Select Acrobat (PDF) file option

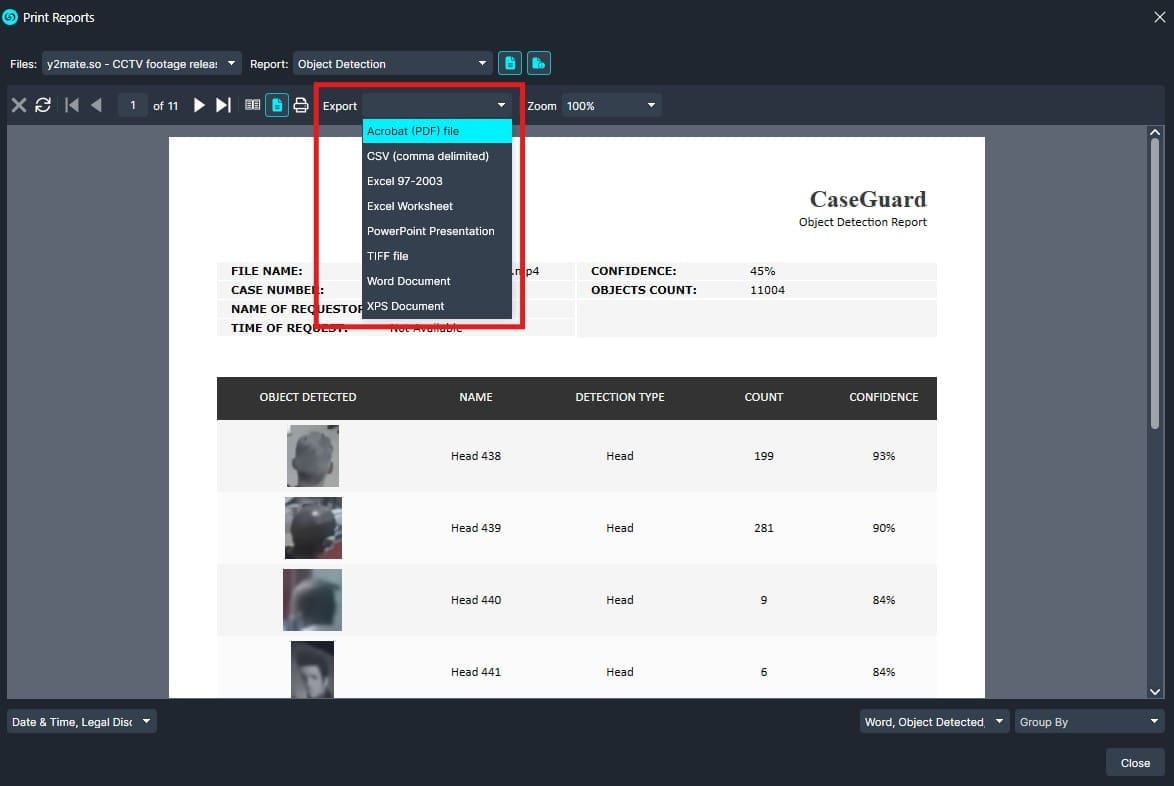click(412, 130)
